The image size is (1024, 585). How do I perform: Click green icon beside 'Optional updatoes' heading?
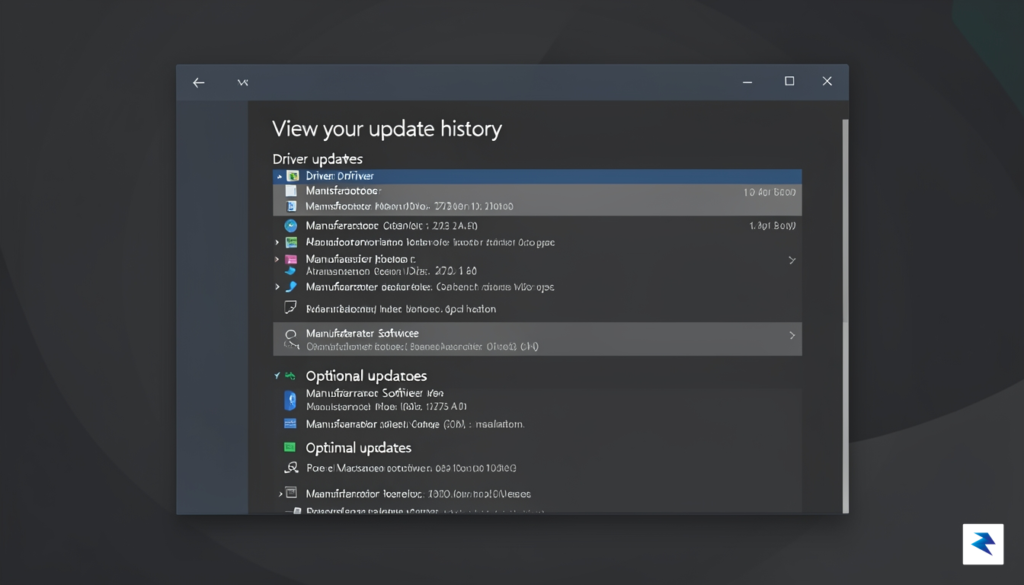(x=291, y=376)
